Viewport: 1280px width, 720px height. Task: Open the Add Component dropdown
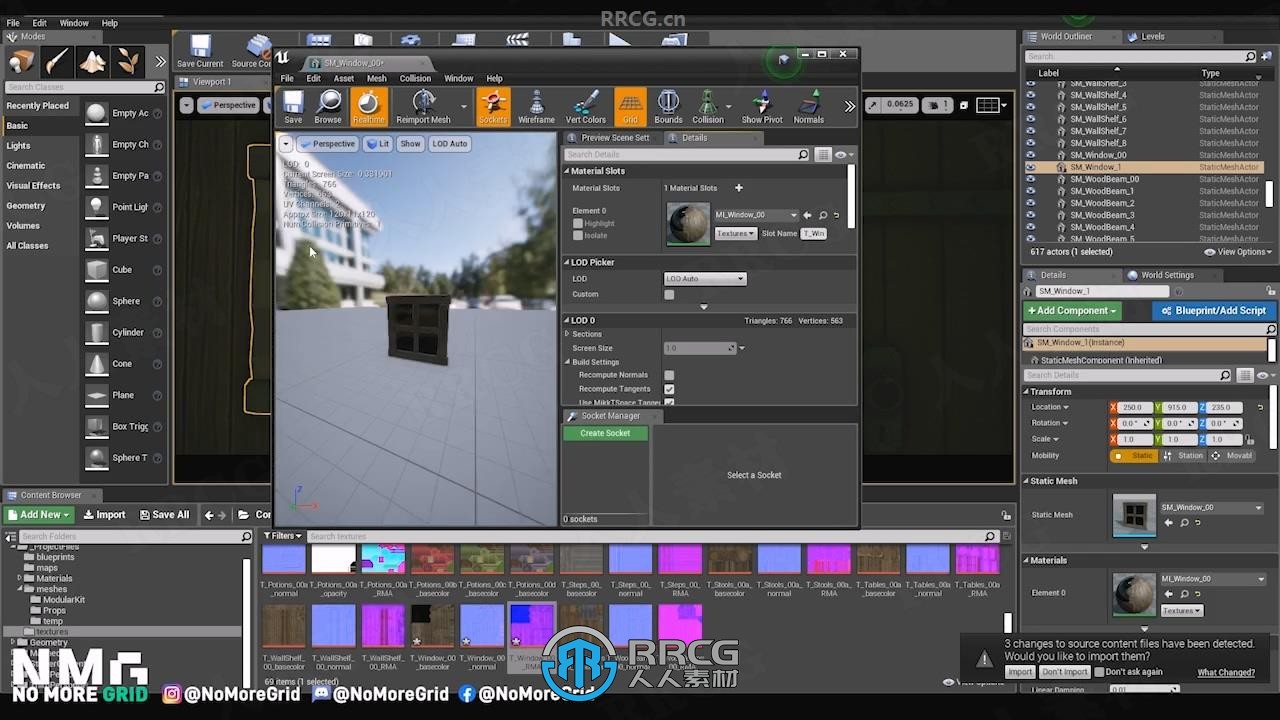pos(1072,311)
